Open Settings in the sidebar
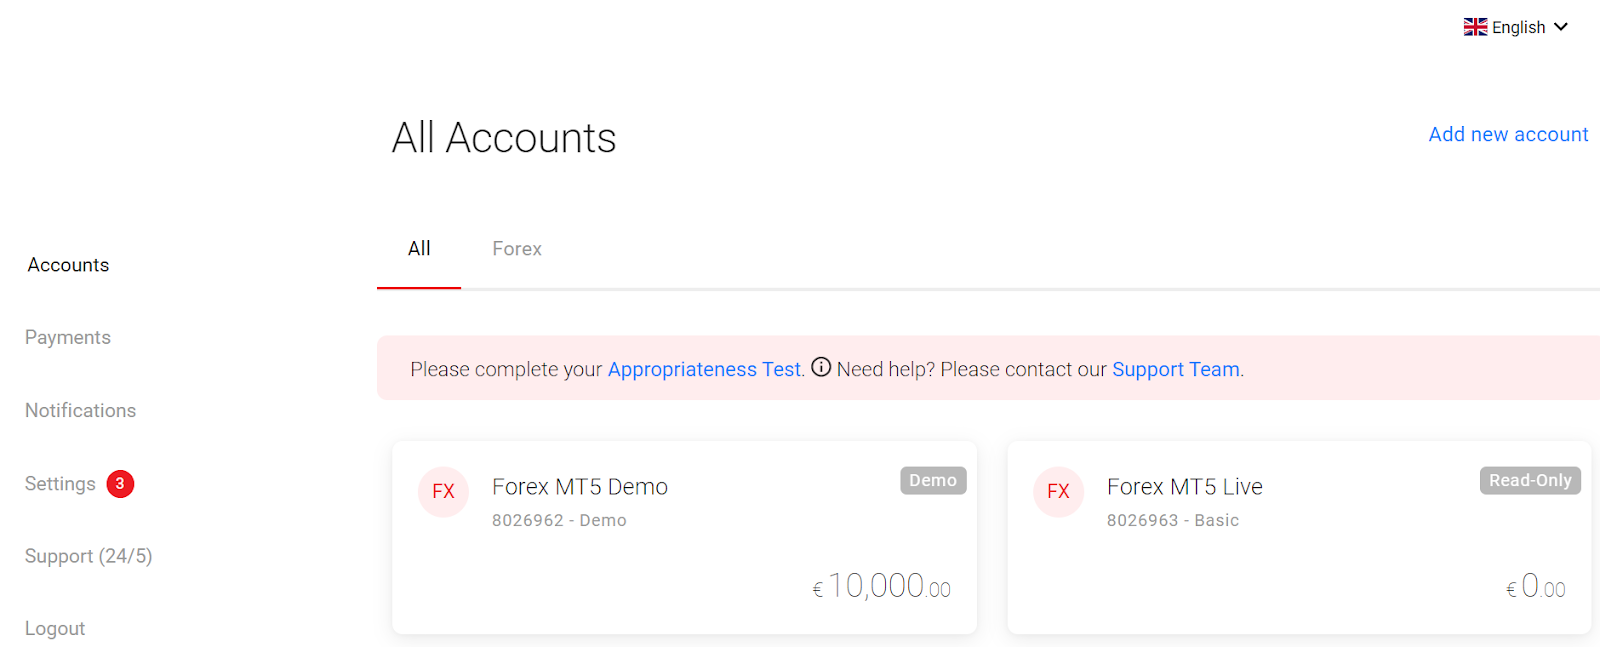 point(60,484)
